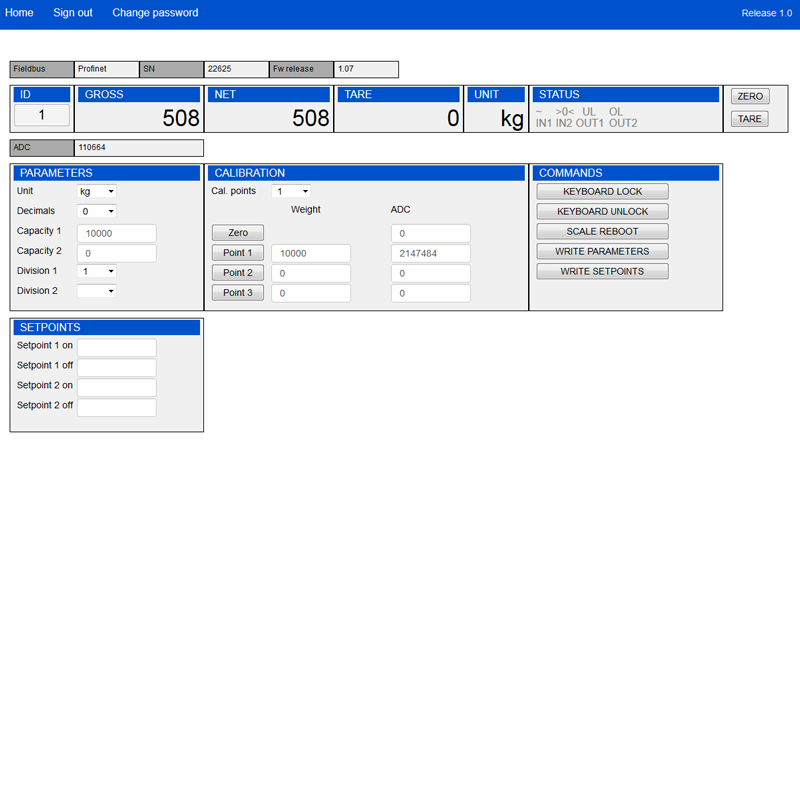Open the Unit dropdown in Parameters

pos(97,191)
